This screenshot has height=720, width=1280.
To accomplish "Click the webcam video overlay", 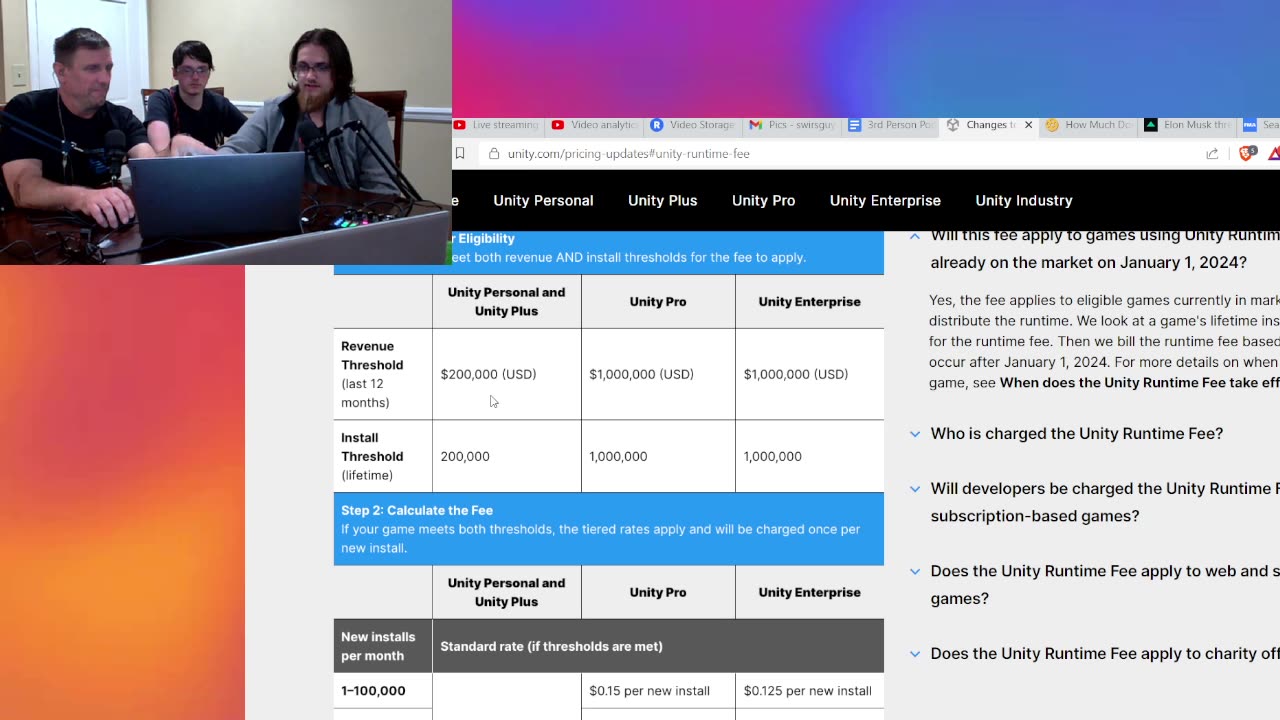I will pyautogui.click(x=226, y=132).
